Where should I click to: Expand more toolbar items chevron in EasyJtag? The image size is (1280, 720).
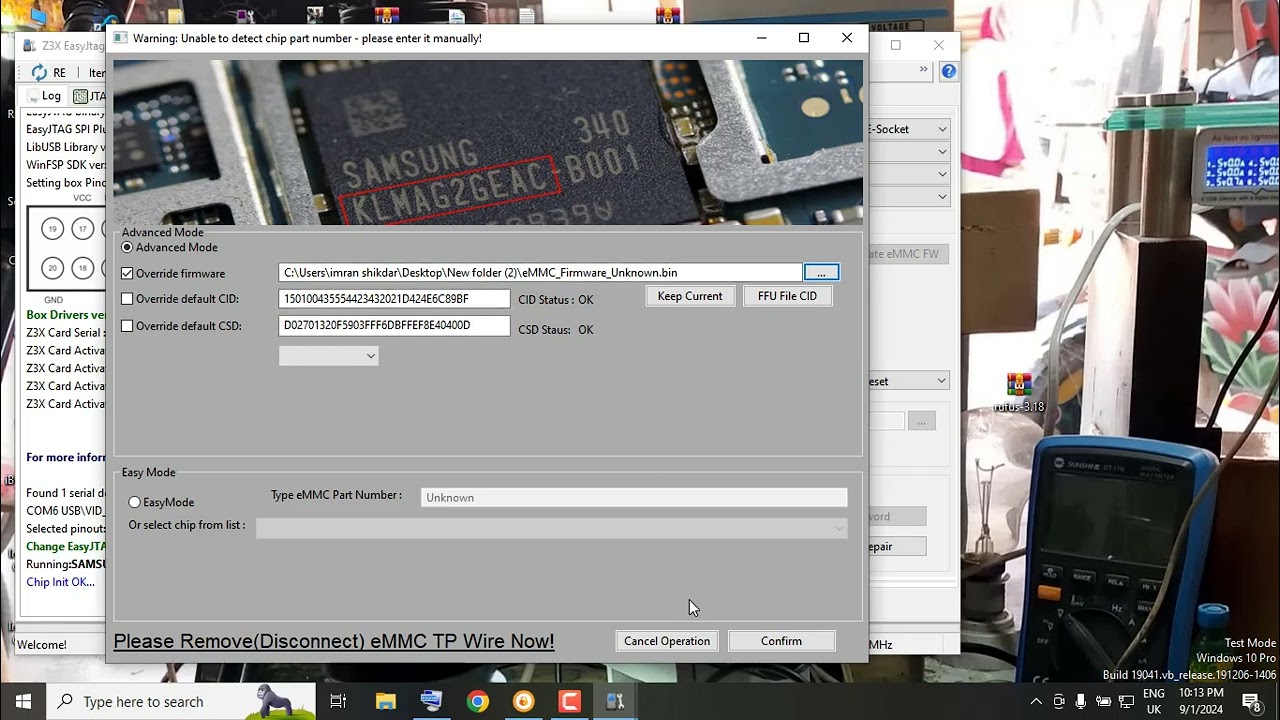(x=923, y=70)
